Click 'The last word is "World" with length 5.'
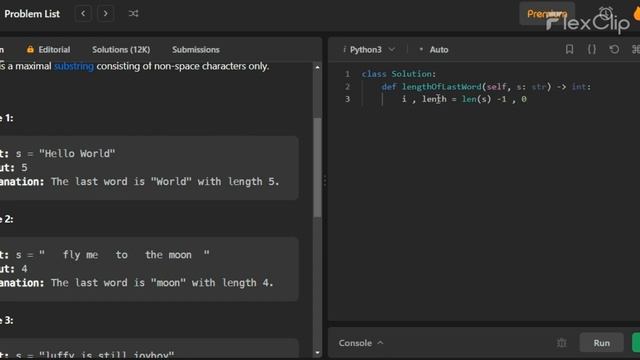The image size is (640, 360). pos(165,182)
